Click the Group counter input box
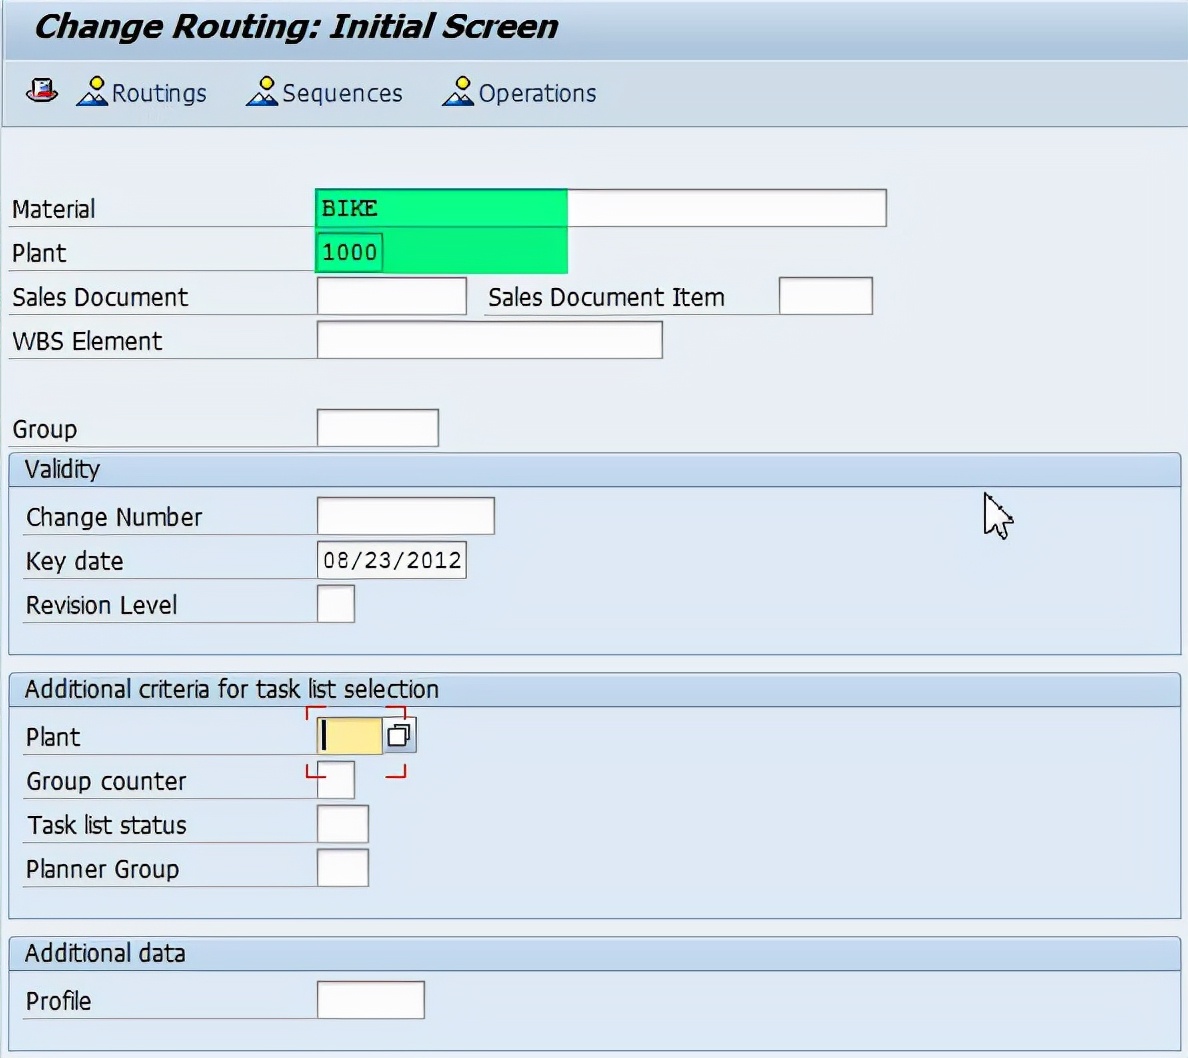1188x1058 pixels. coord(336,782)
